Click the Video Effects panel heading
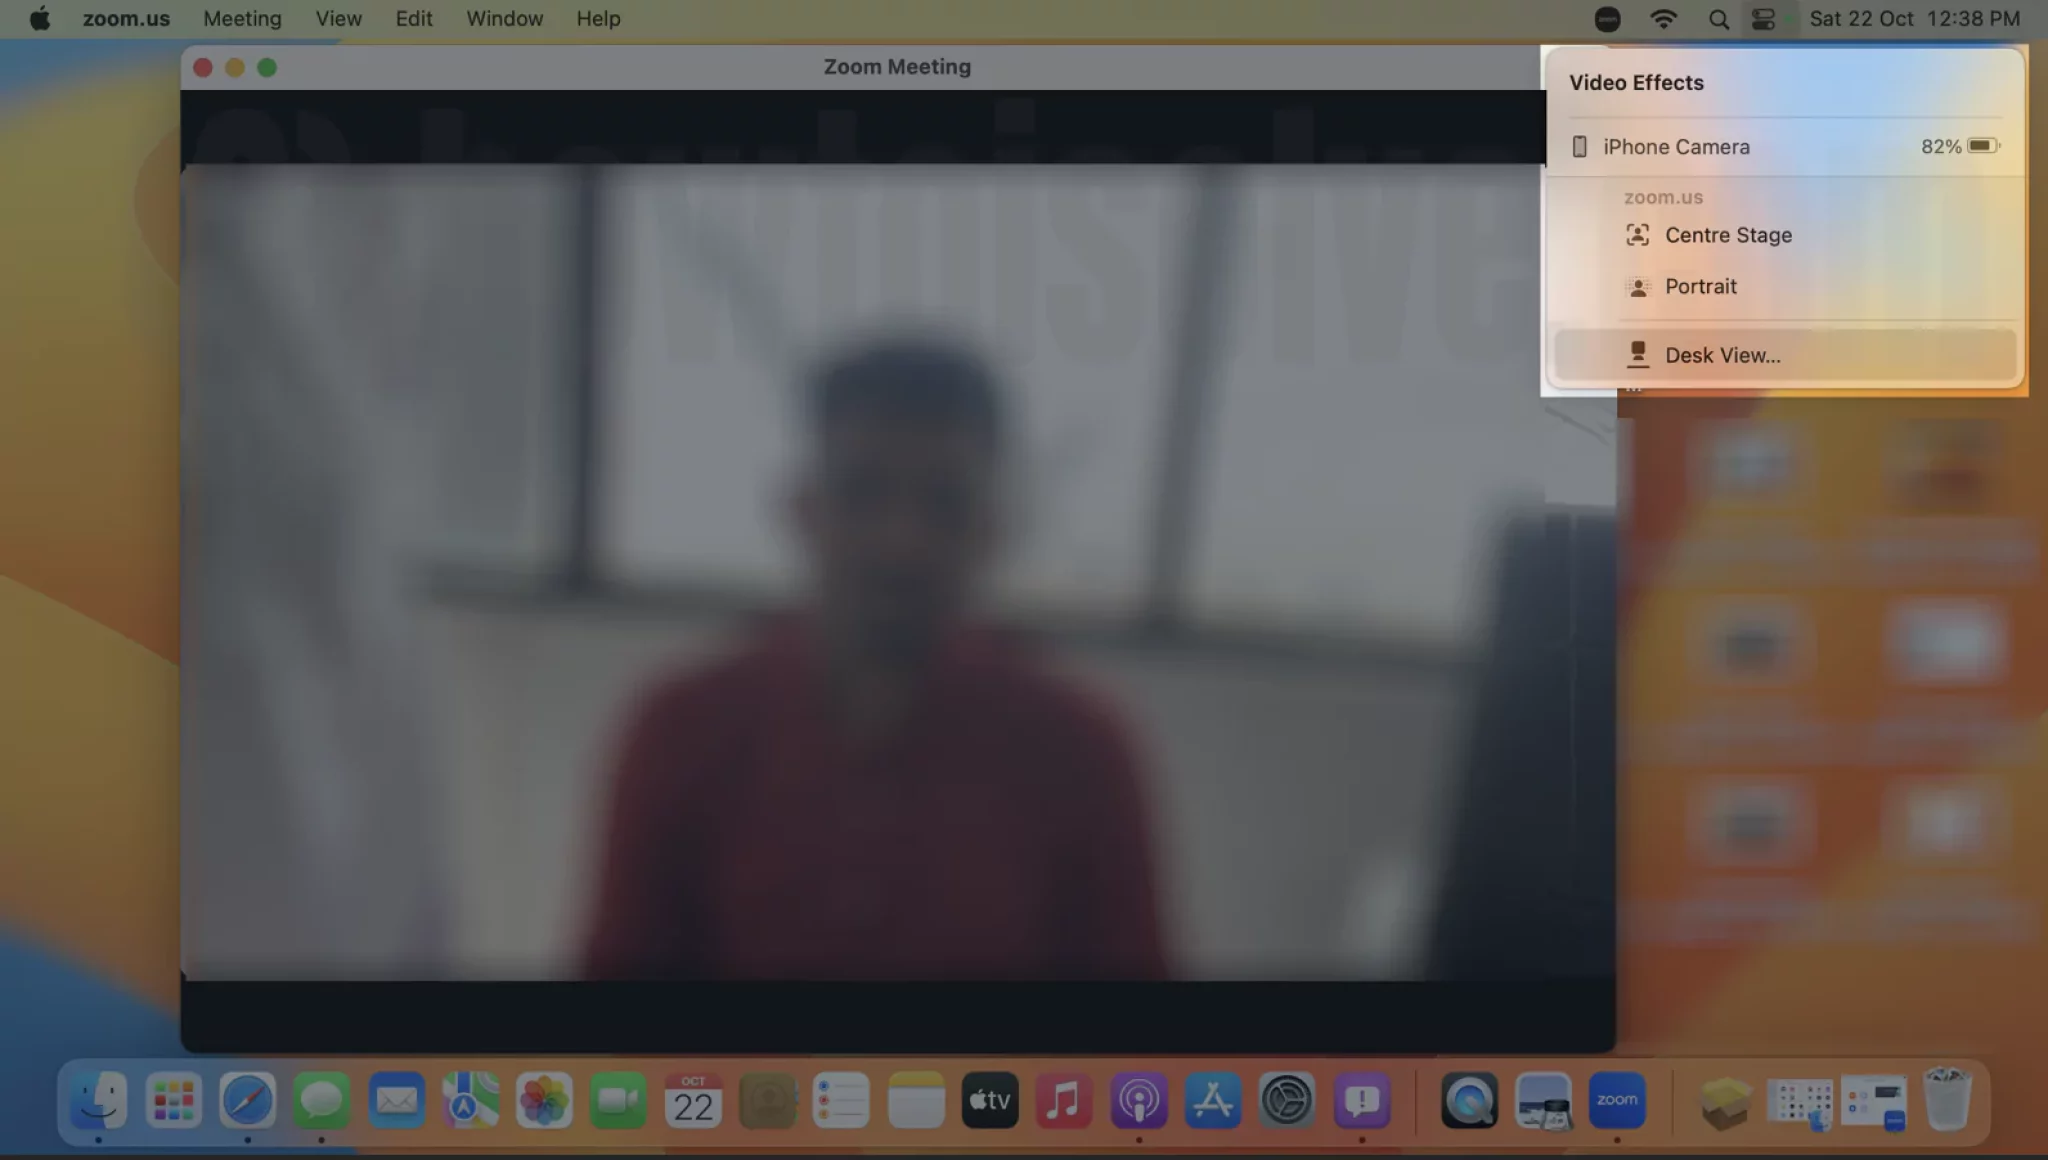The image size is (2048, 1160). tap(1636, 83)
